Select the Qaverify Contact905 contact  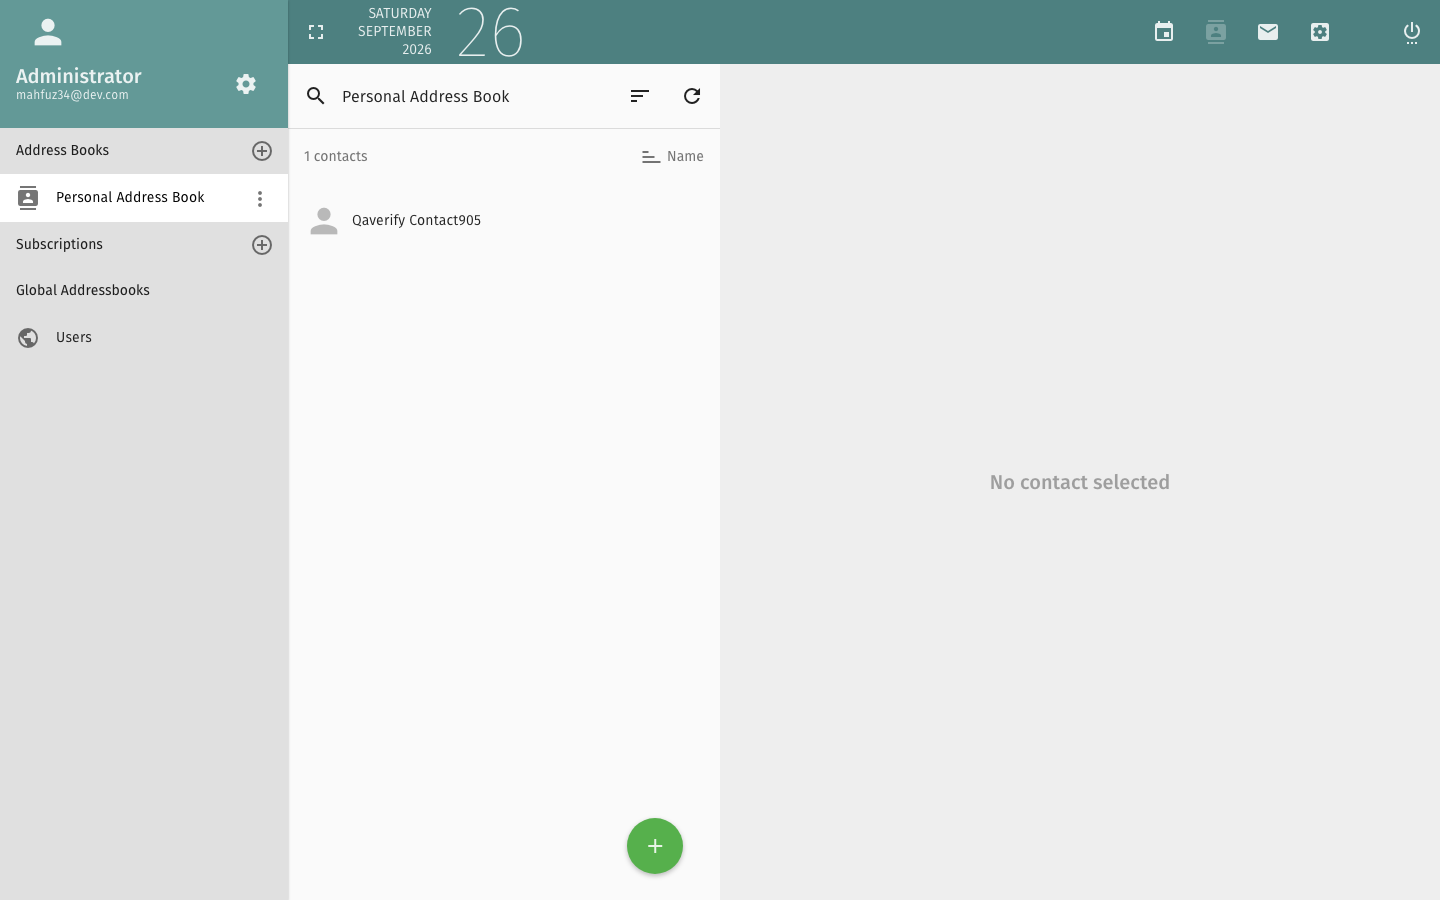[504, 220]
